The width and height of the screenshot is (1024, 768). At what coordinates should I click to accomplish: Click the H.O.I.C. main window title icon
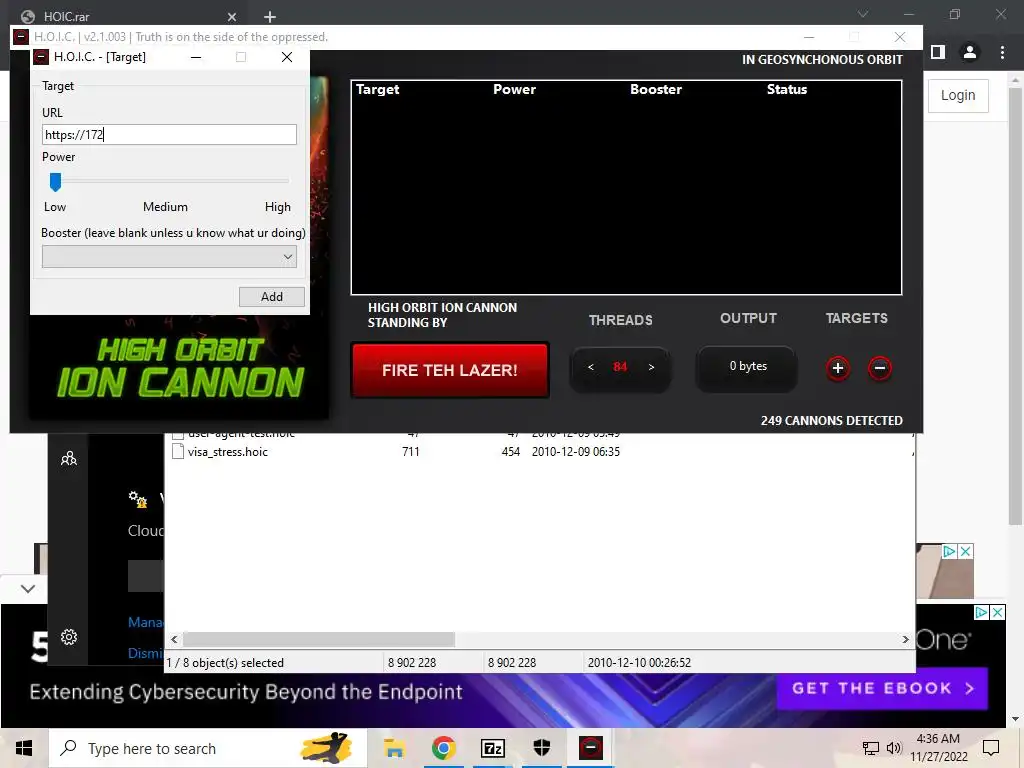pos(22,37)
